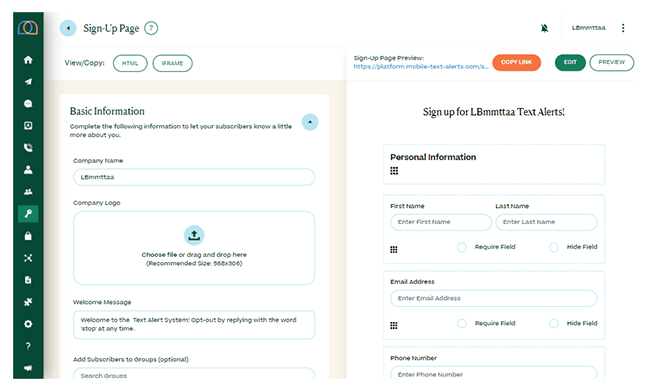The height and width of the screenshot is (391, 649).
Task: Click the square scheduled-messages sidebar icon
Action: click(28, 125)
